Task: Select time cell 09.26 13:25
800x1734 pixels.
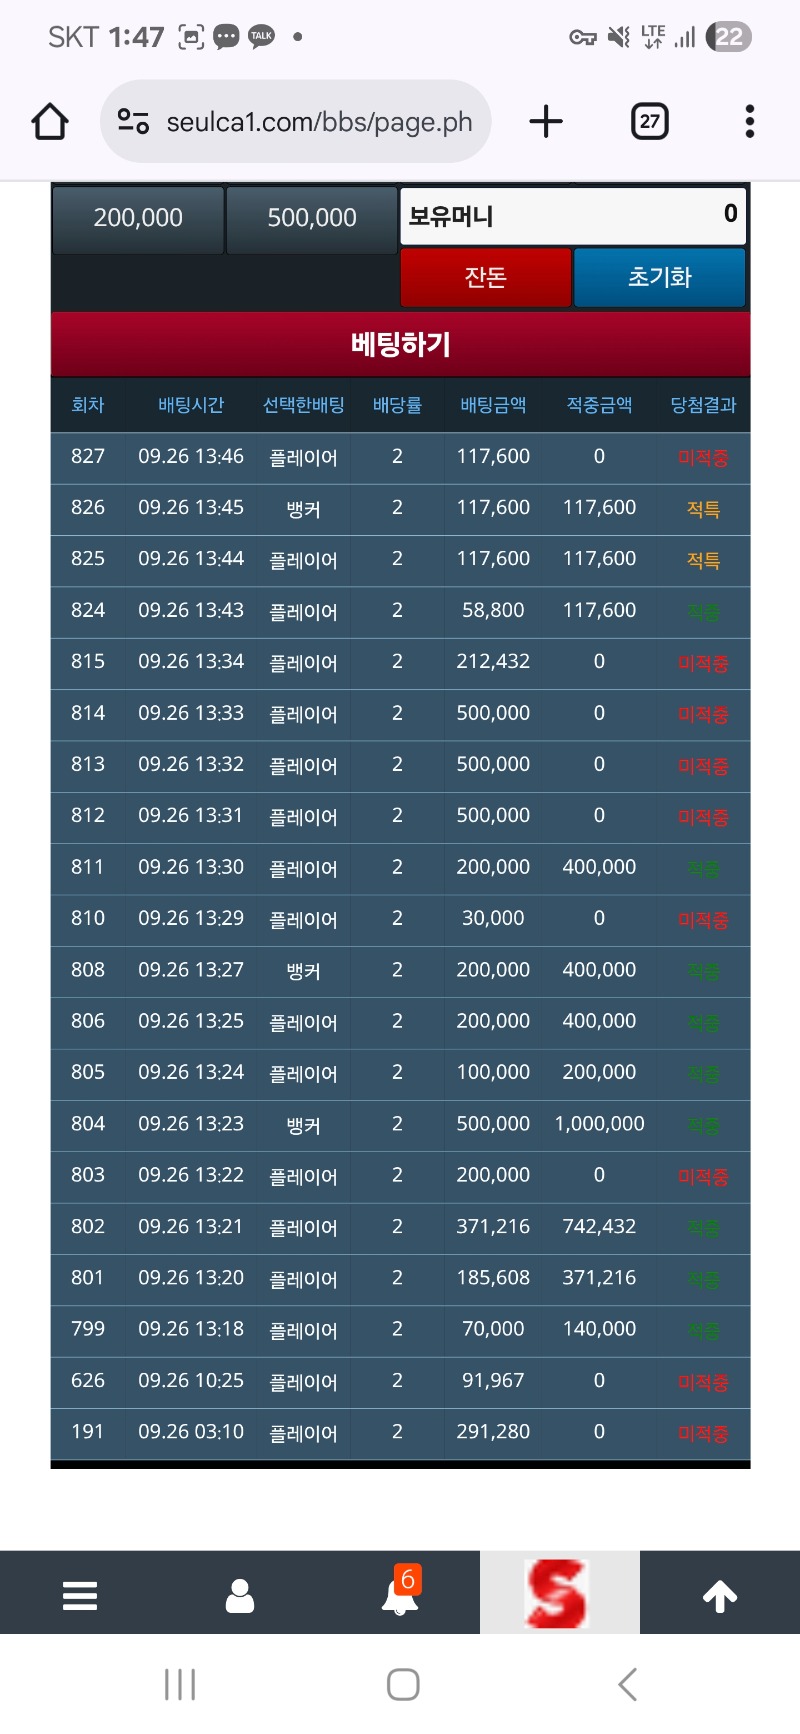Action: [x=191, y=1021]
